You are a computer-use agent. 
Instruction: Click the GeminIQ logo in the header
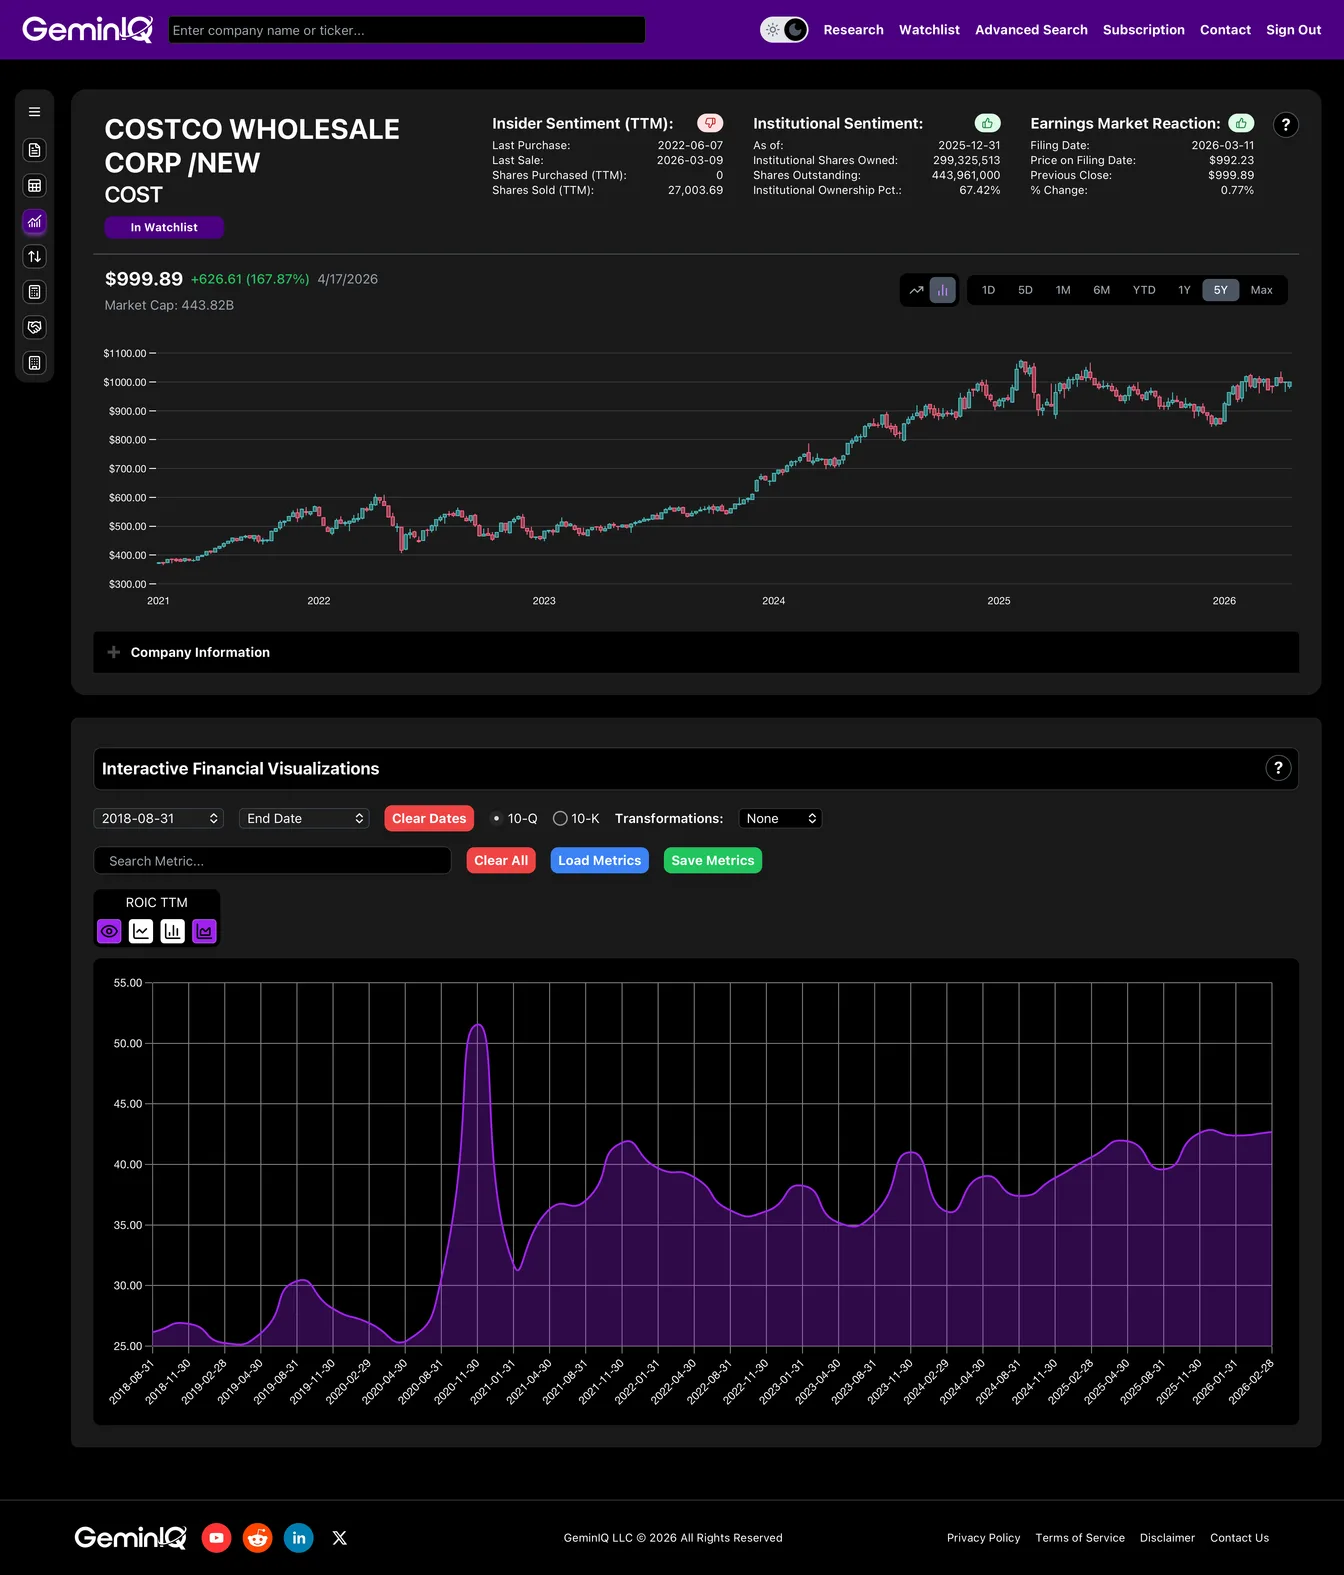(x=88, y=30)
